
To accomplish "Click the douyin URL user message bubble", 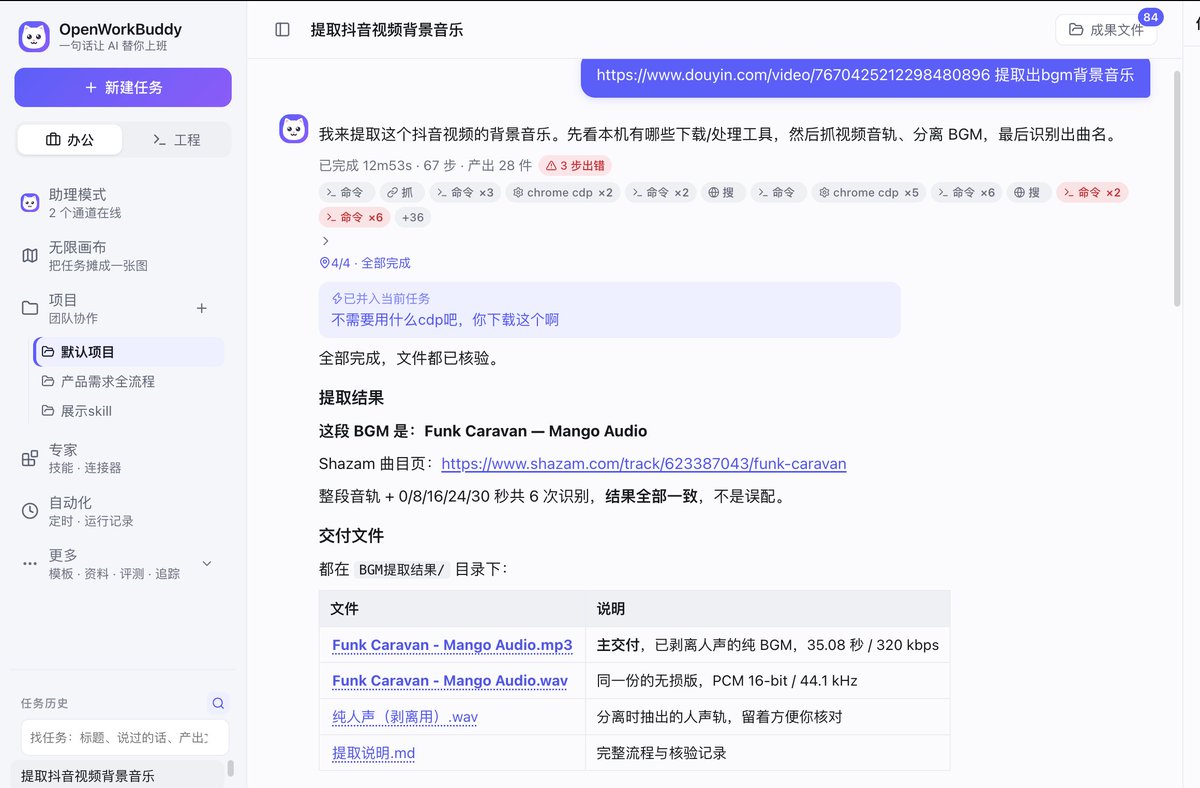I will pyautogui.click(x=865, y=75).
